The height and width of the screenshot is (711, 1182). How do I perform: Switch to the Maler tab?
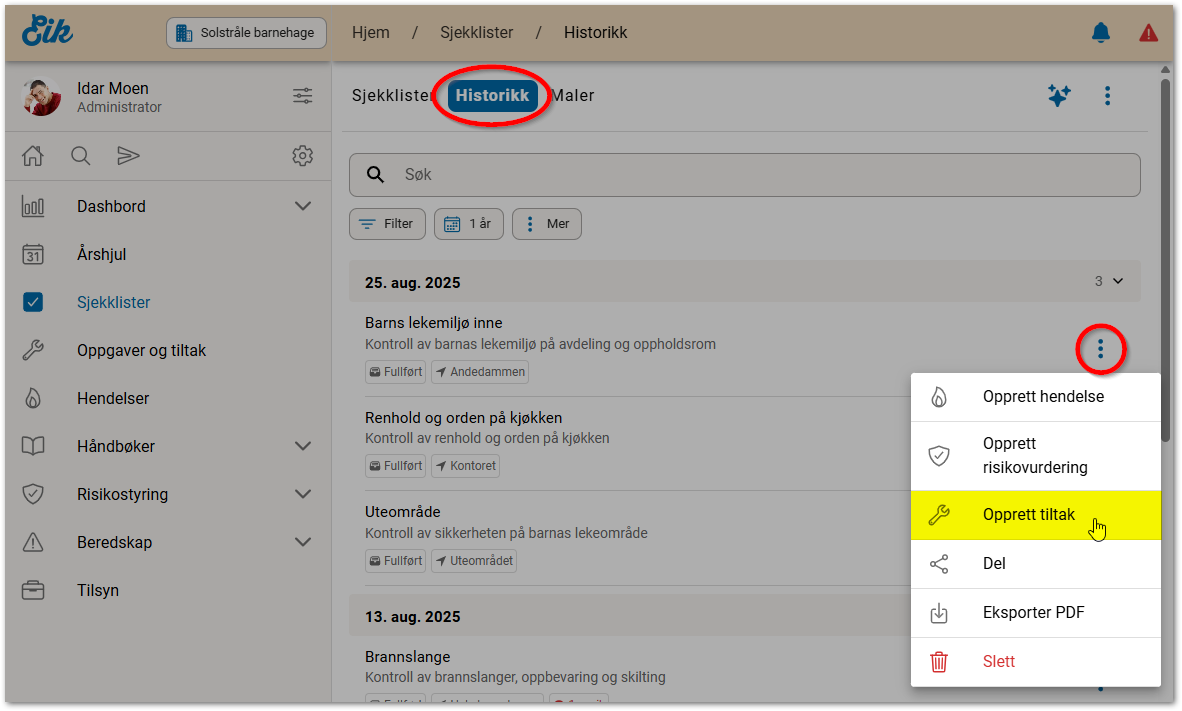pos(574,96)
